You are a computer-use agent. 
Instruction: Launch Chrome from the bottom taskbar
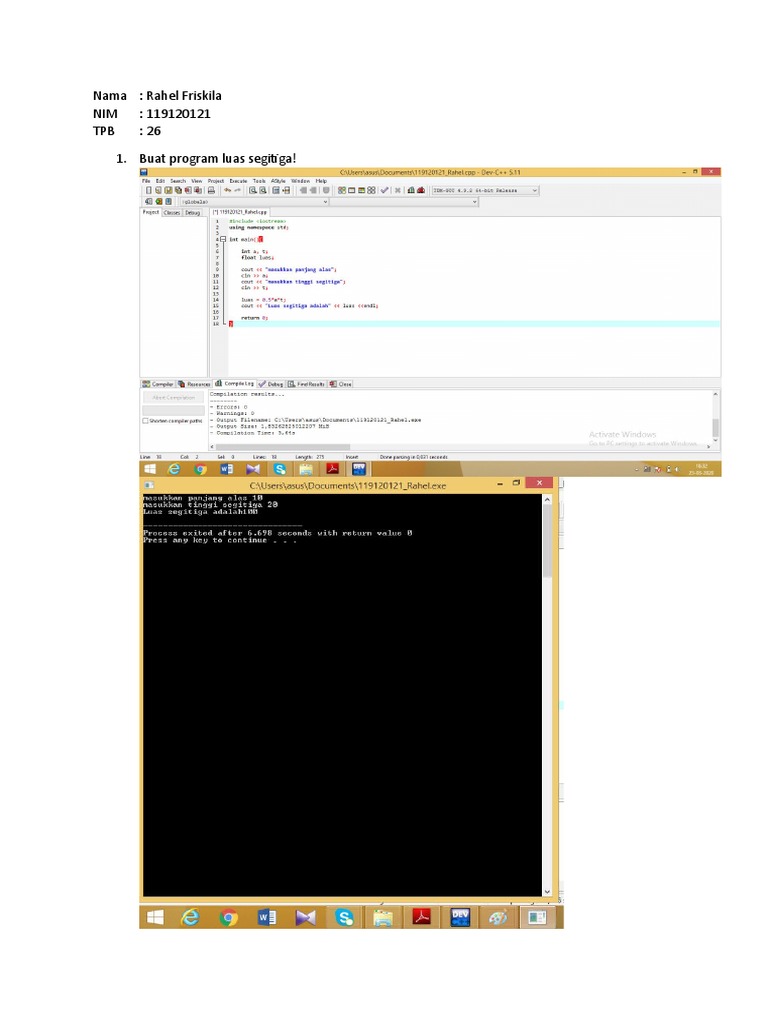click(228, 917)
